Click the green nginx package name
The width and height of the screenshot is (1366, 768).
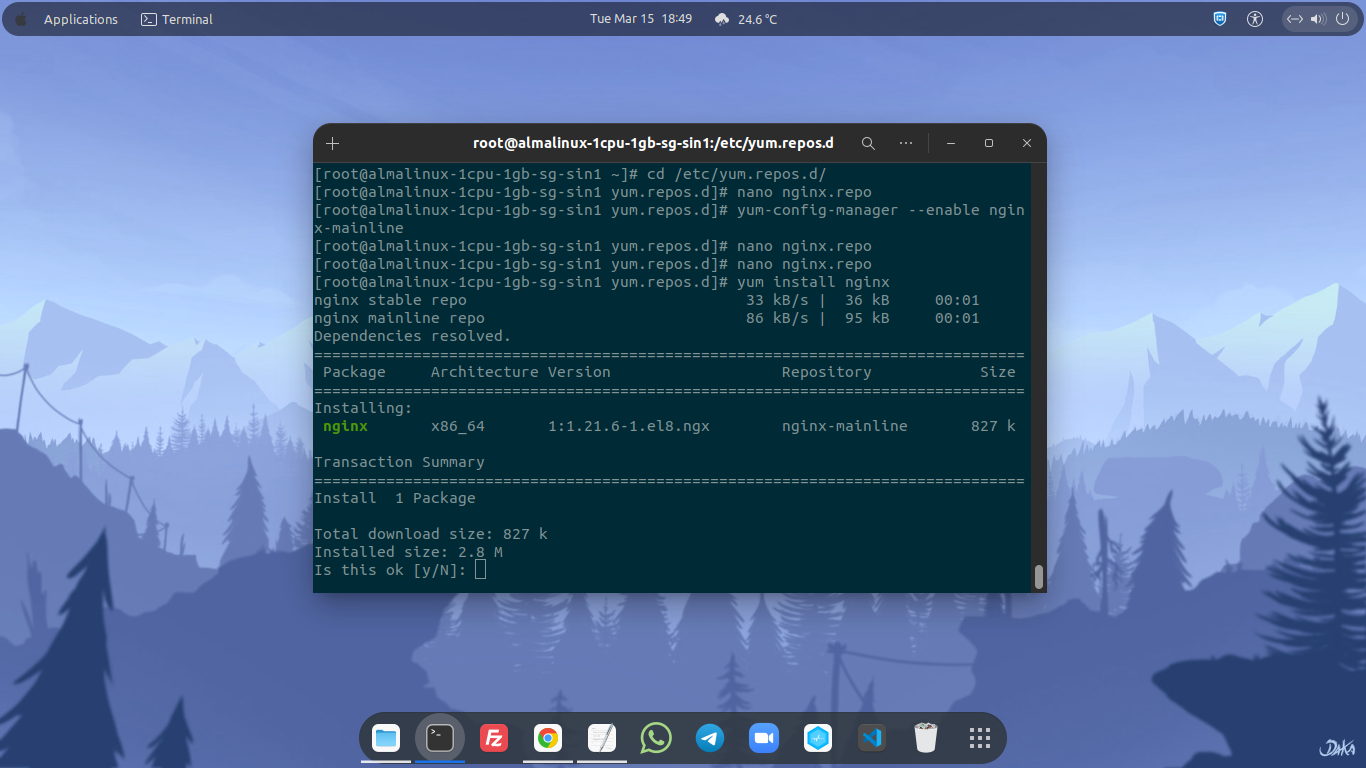point(345,426)
